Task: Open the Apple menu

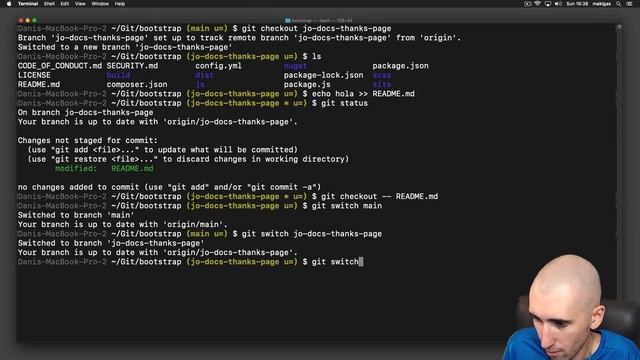Action: pyautogui.click(x=9, y=4)
